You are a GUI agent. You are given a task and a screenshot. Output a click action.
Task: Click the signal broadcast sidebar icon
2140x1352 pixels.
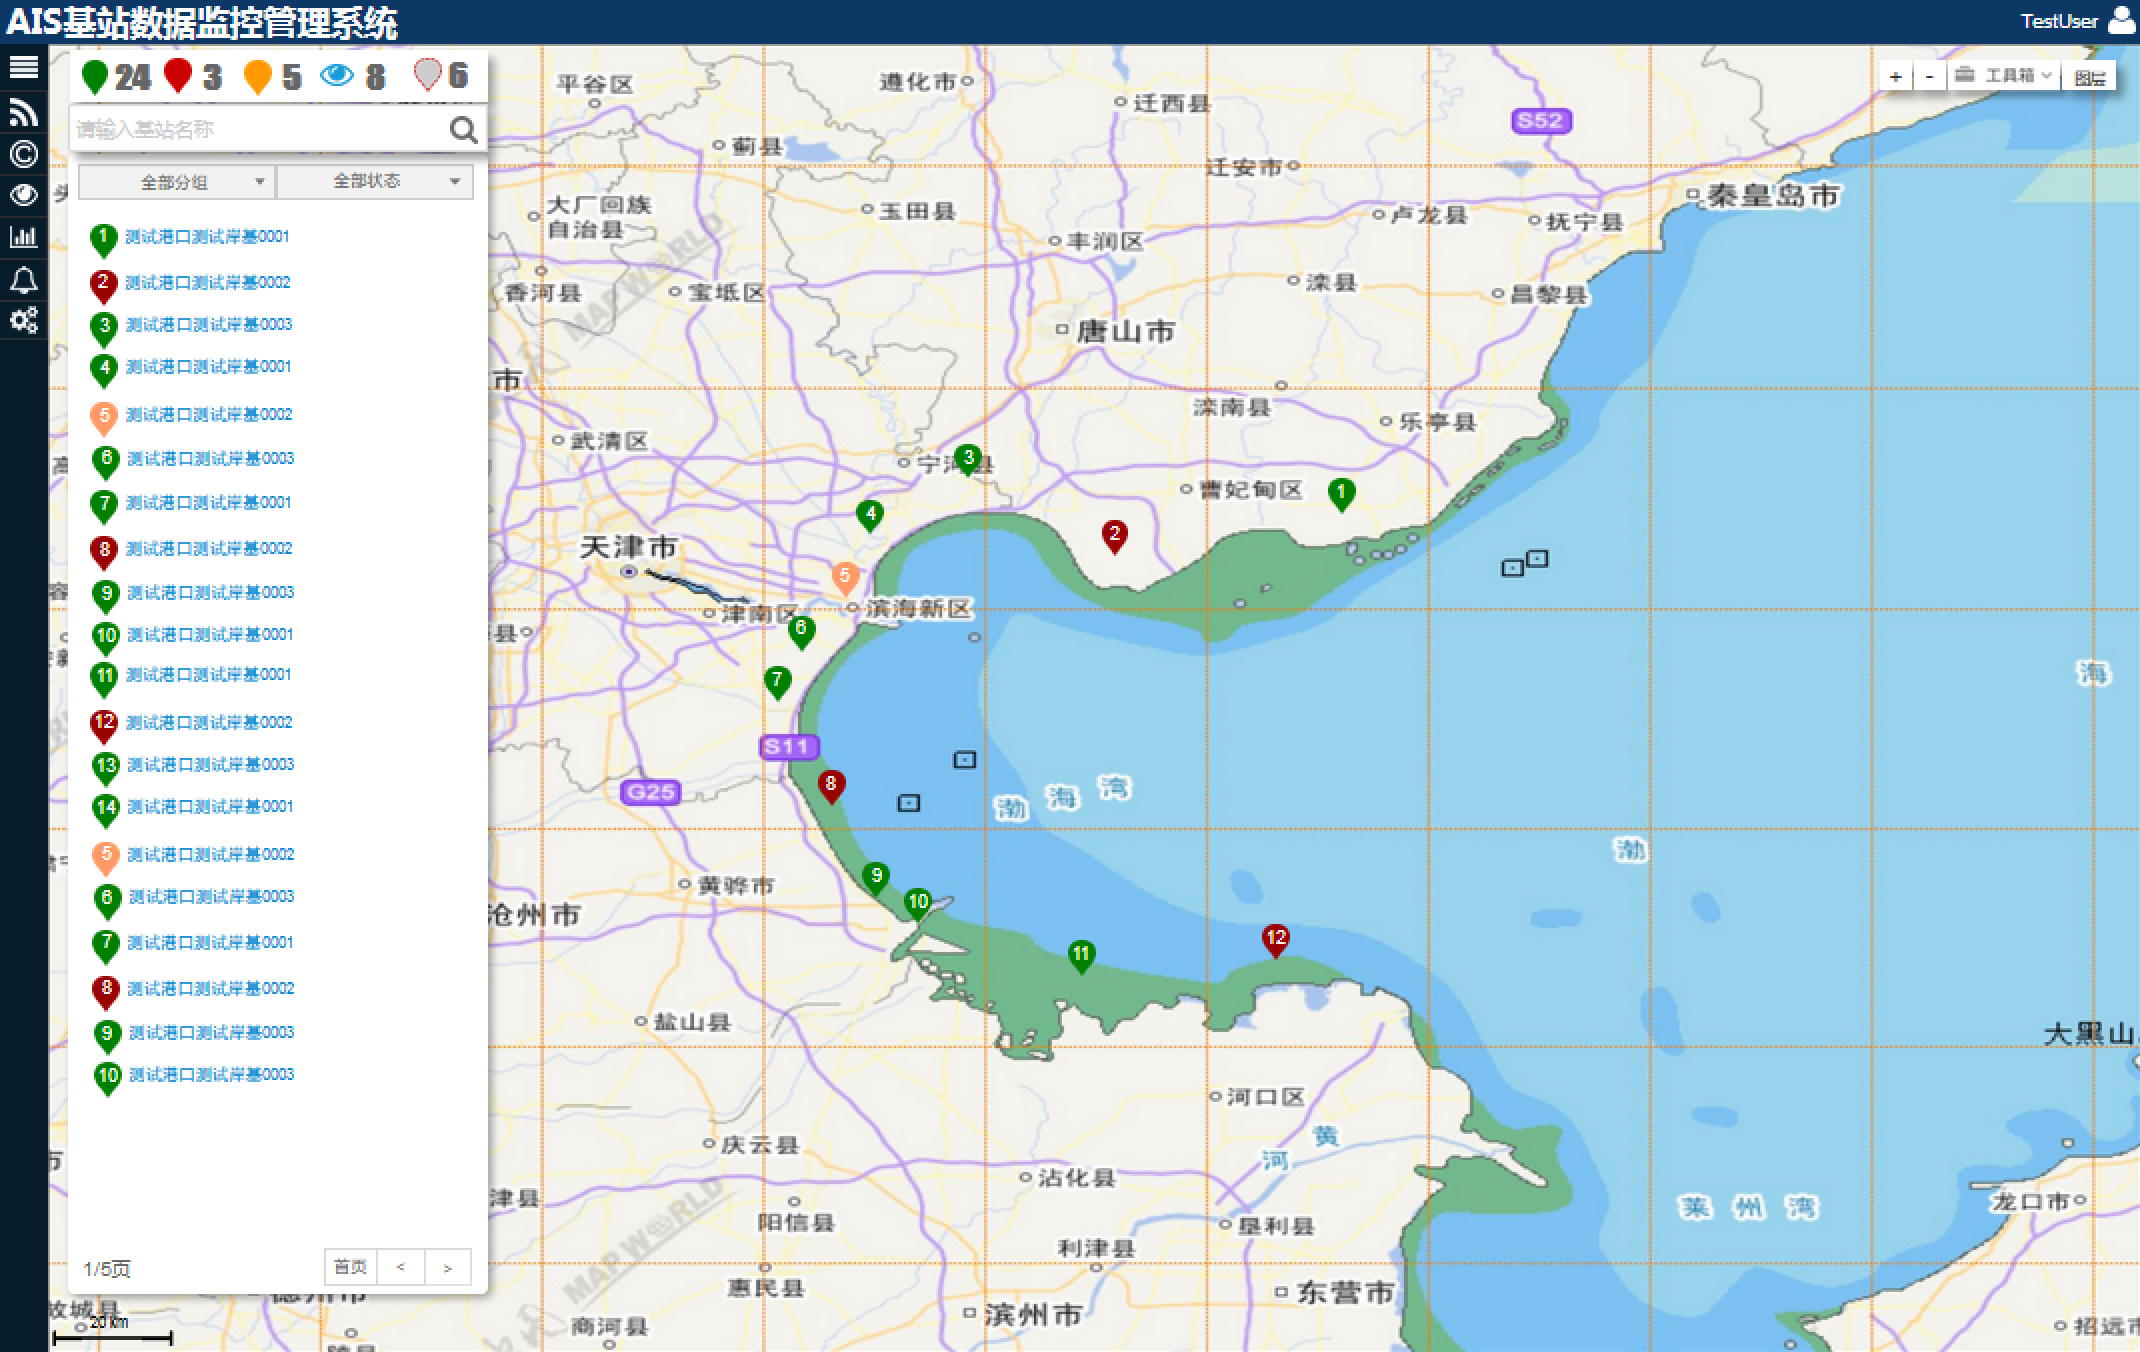pos(23,111)
